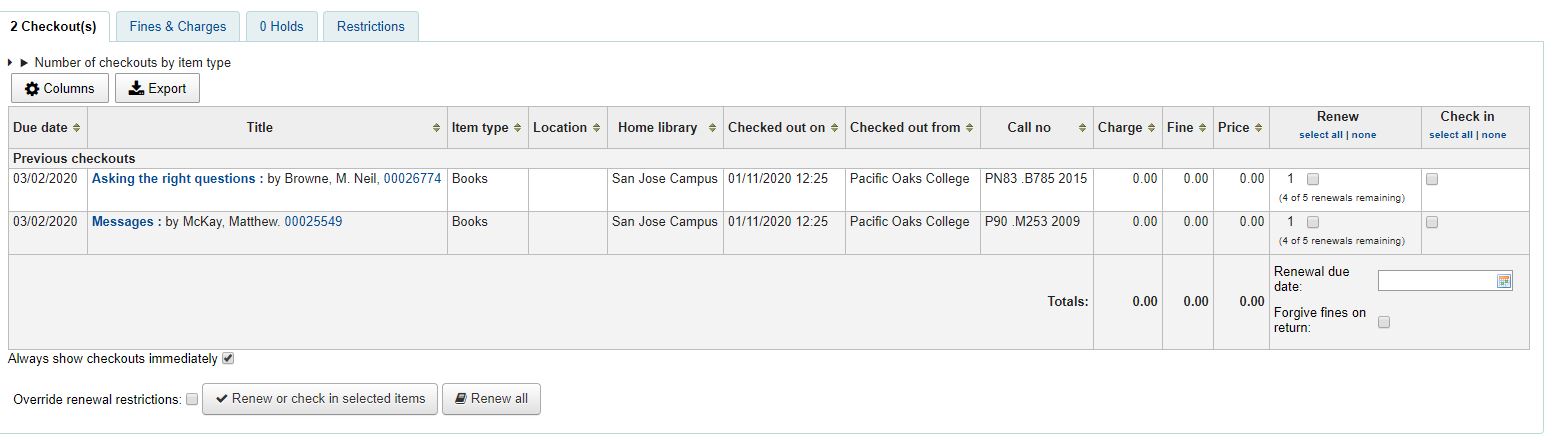Tick check-in checkbox for Messages book
This screenshot has width=1560, height=440.
tap(1432, 222)
